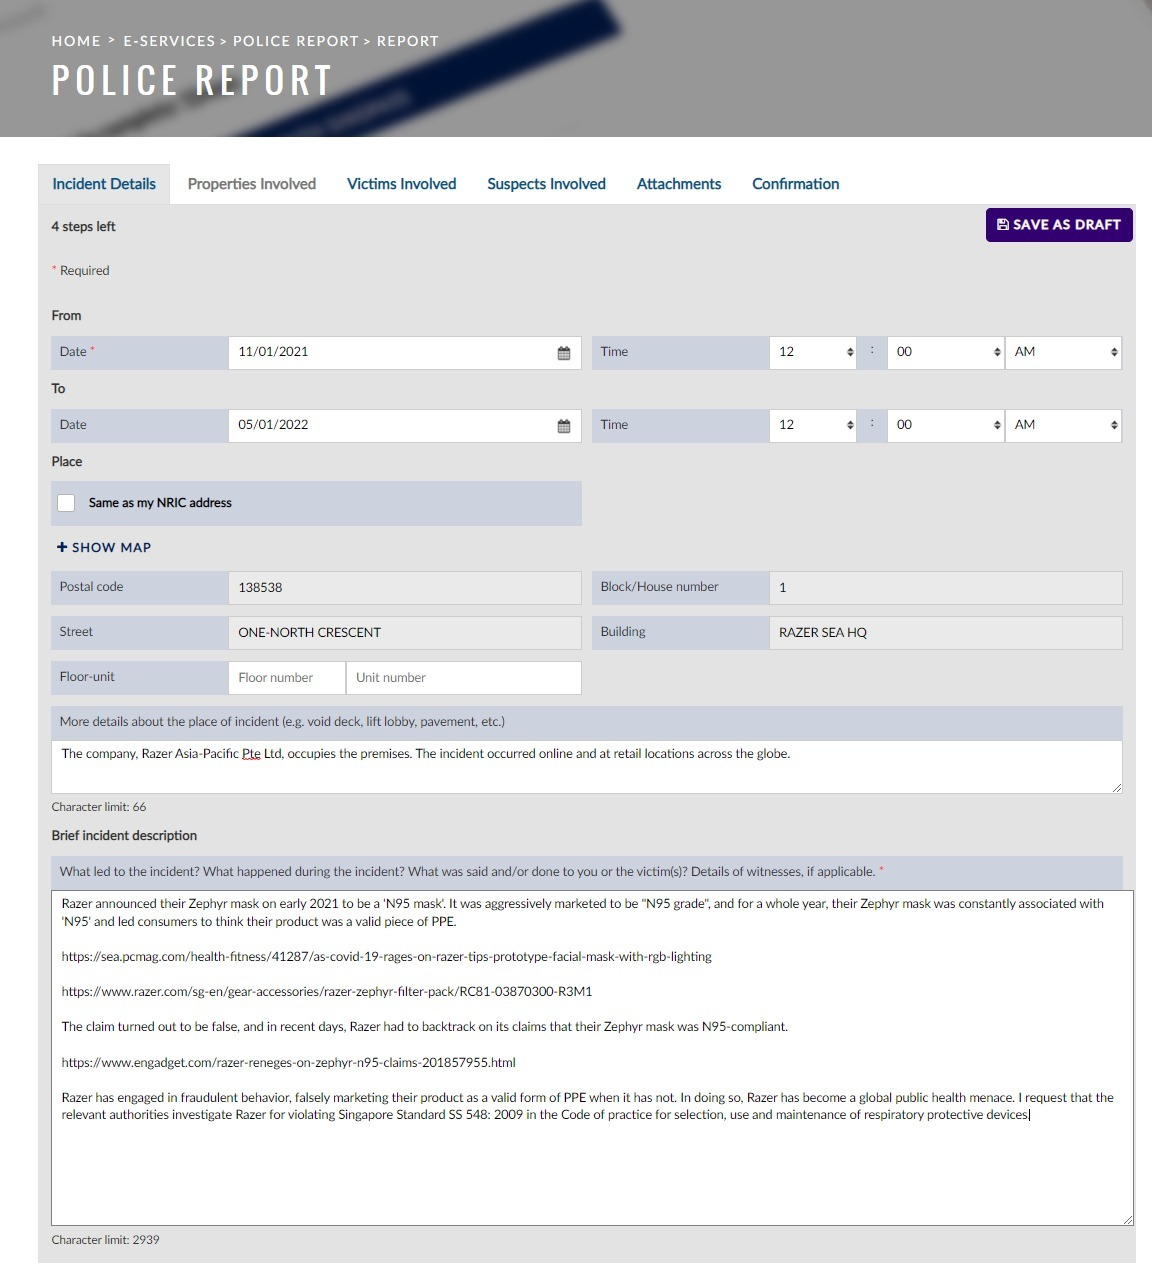Viewport: 1152px width, 1265px height.
Task: Click the Save As Draft button
Action: pyautogui.click(x=1059, y=225)
